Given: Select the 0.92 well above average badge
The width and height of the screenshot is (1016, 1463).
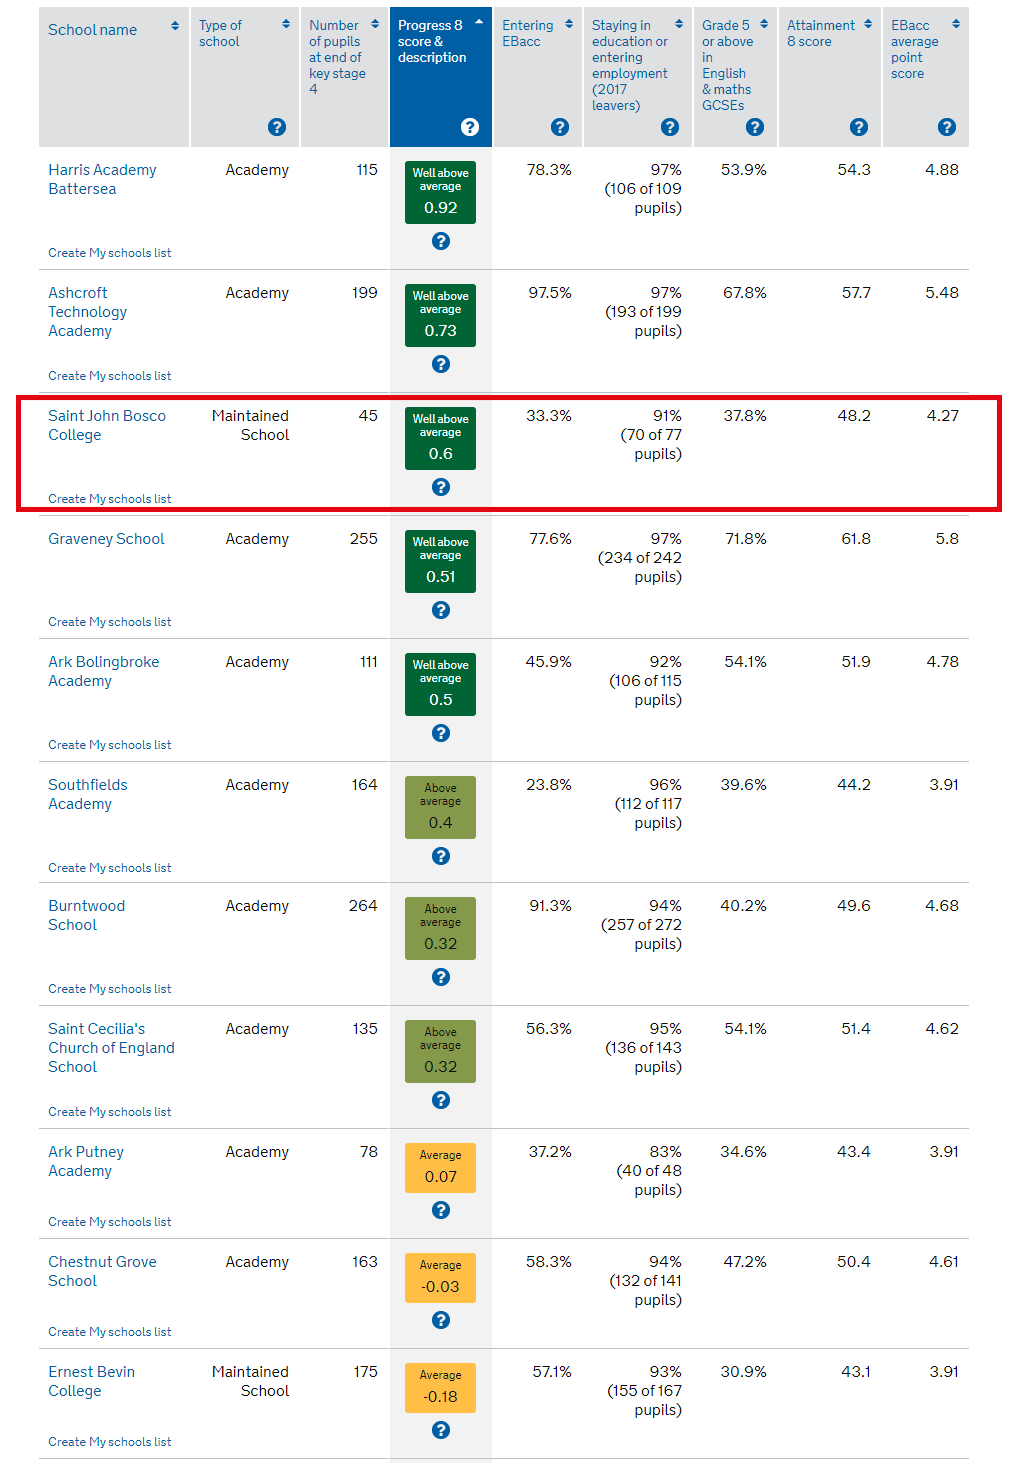Looking at the screenshot, I should [x=440, y=192].
